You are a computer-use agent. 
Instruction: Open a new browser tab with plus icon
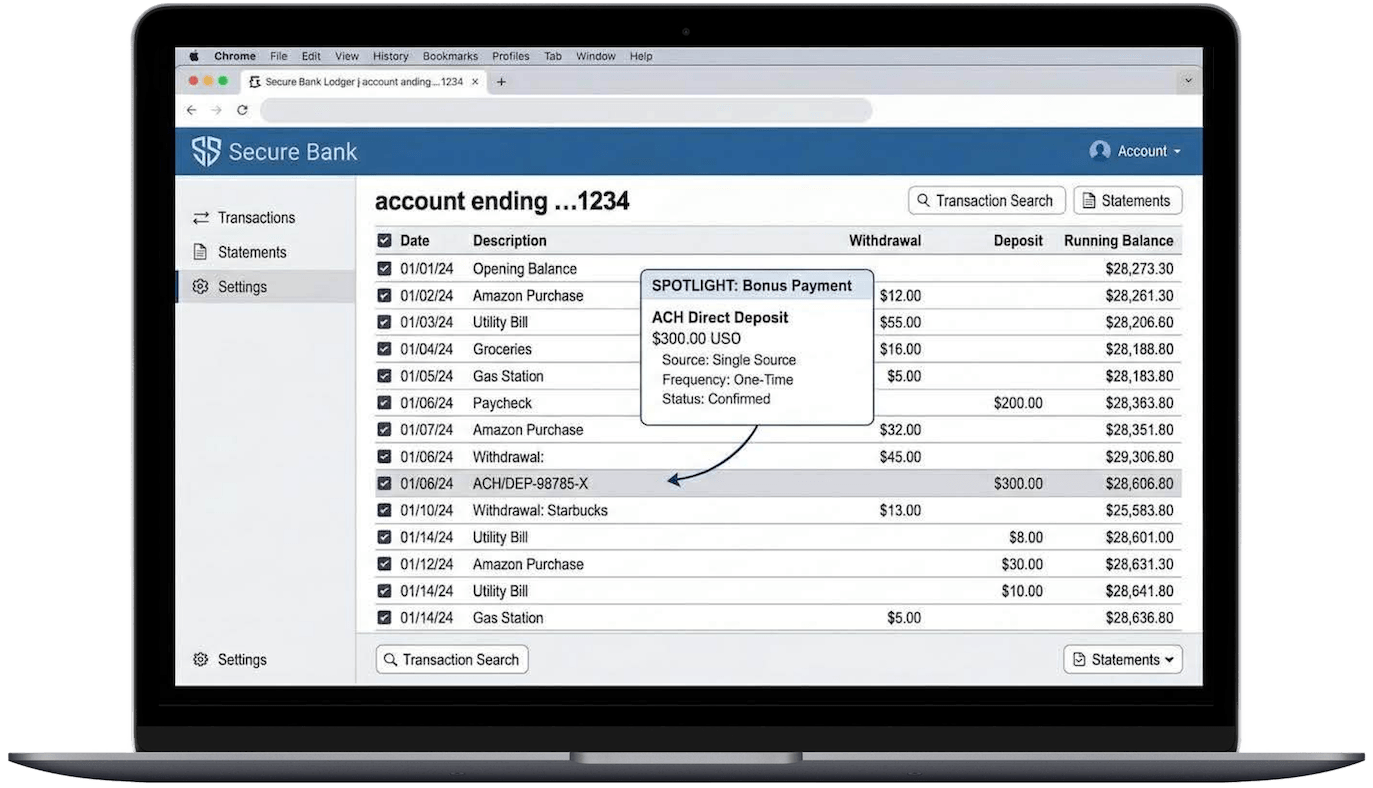(501, 82)
